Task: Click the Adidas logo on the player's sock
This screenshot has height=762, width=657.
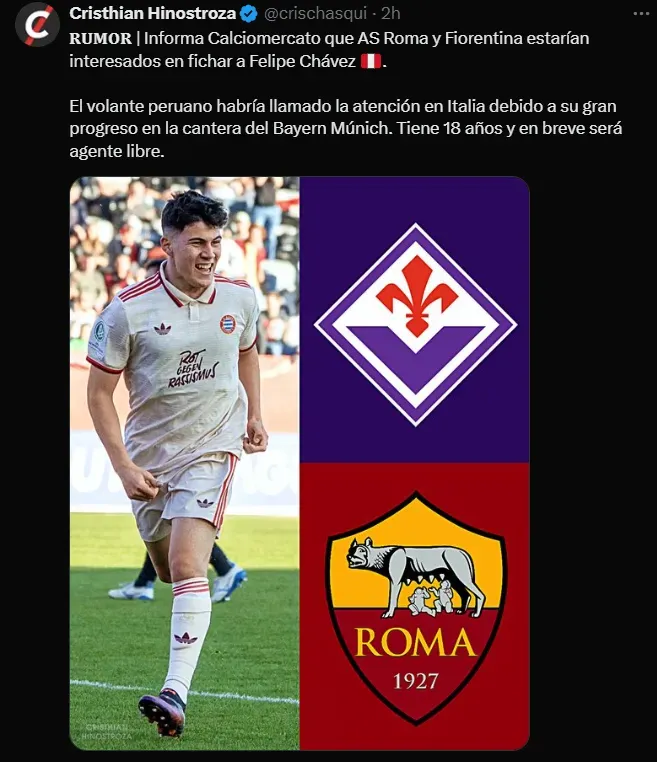Action: pos(186,638)
